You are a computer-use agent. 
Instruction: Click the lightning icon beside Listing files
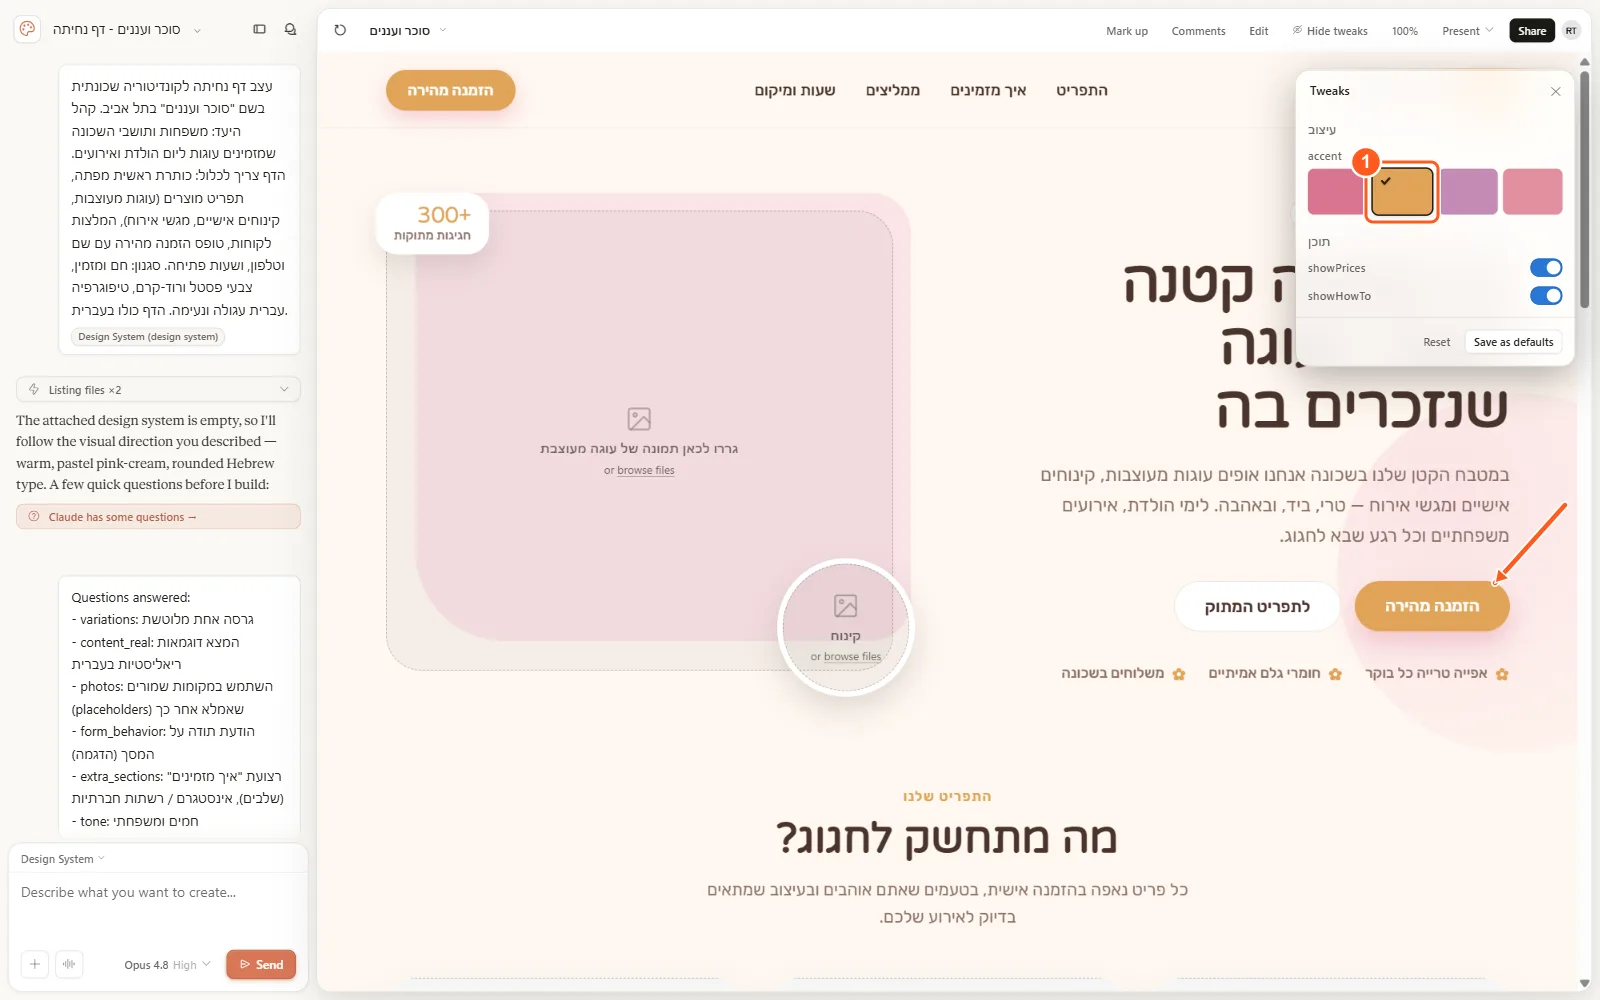(x=34, y=389)
